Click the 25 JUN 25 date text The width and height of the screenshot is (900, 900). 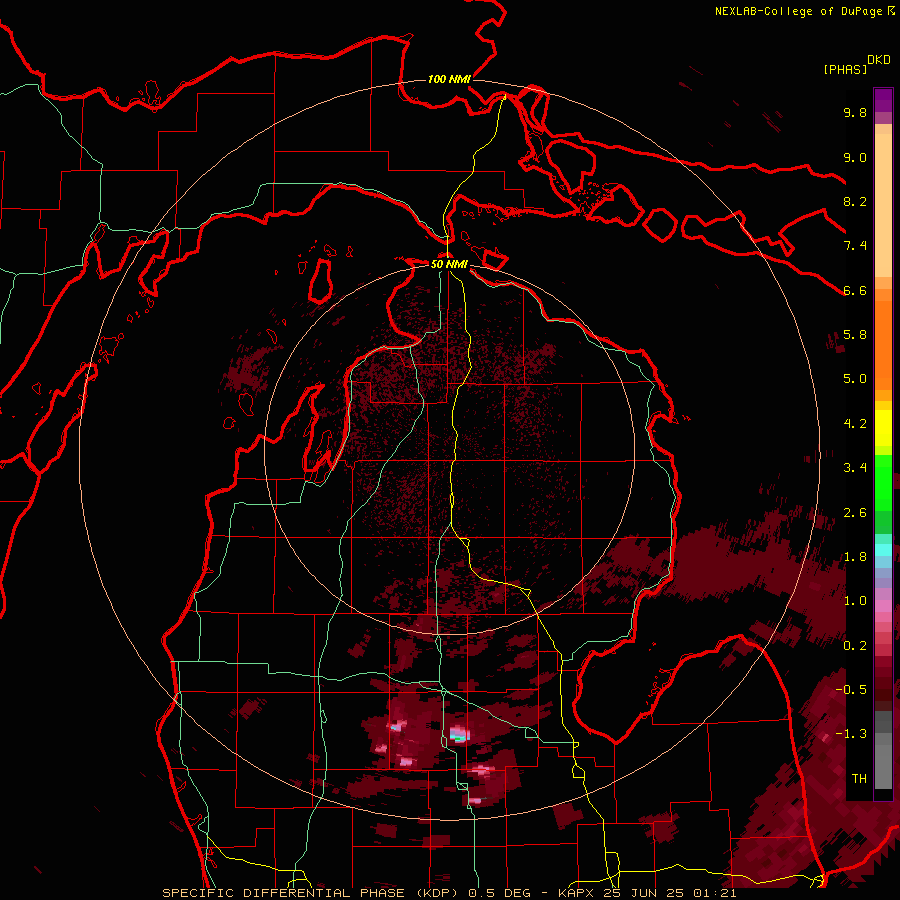(646, 893)
